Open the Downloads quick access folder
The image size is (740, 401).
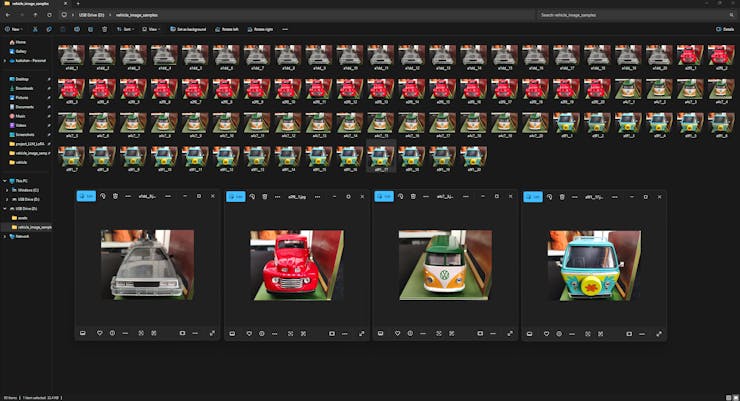pos(25,88)
